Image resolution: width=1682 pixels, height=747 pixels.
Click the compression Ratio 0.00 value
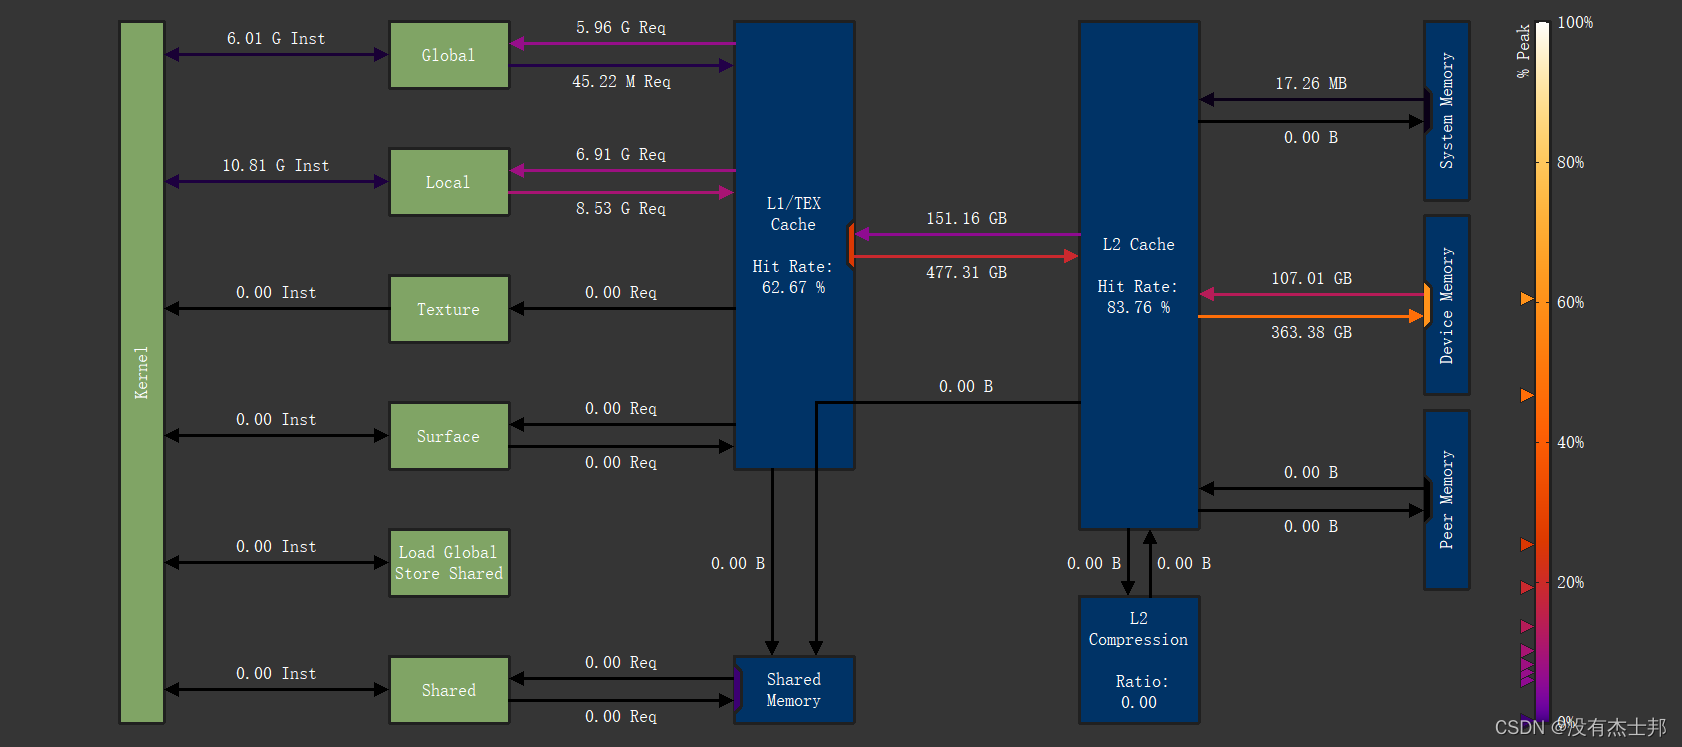pos(1139,702)
